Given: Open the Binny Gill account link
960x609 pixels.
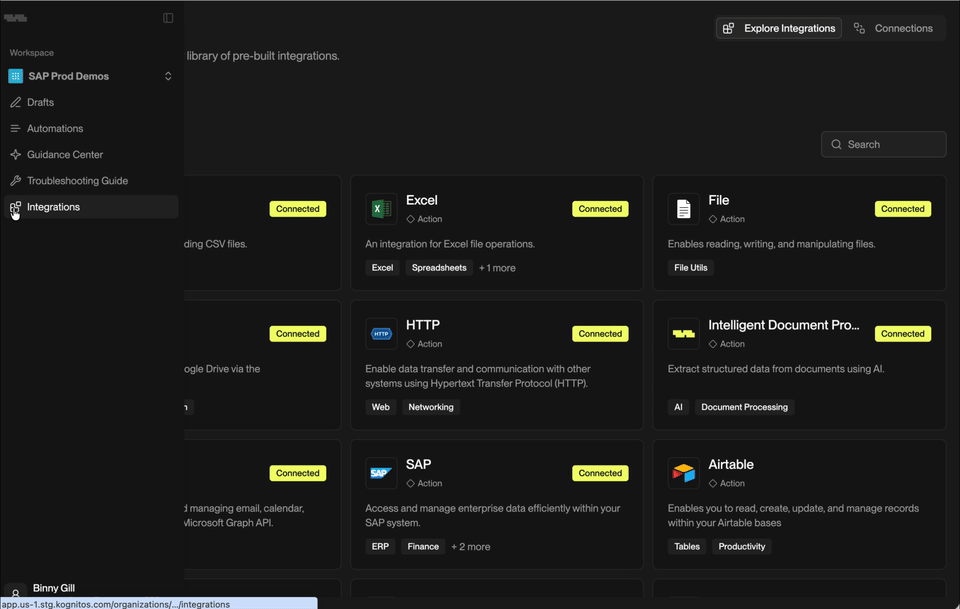Looking at the screenshot, I should 54,587.
